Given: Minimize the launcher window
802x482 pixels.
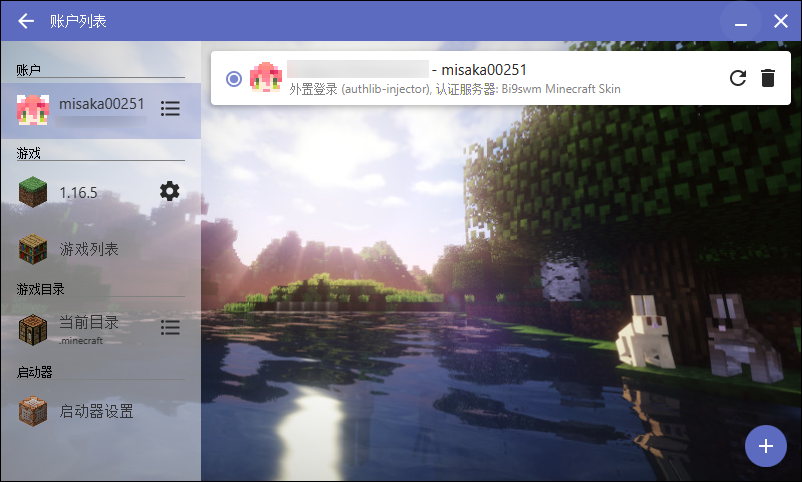Looking at the screenshot, I should [741, 21].
